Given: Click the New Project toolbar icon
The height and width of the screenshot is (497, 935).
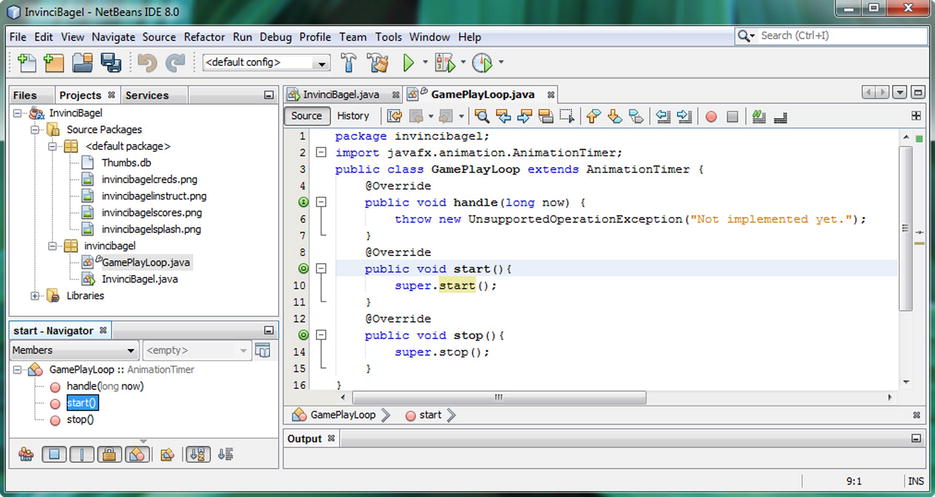Looking at the screenshot, I should [x=54, y=62].
